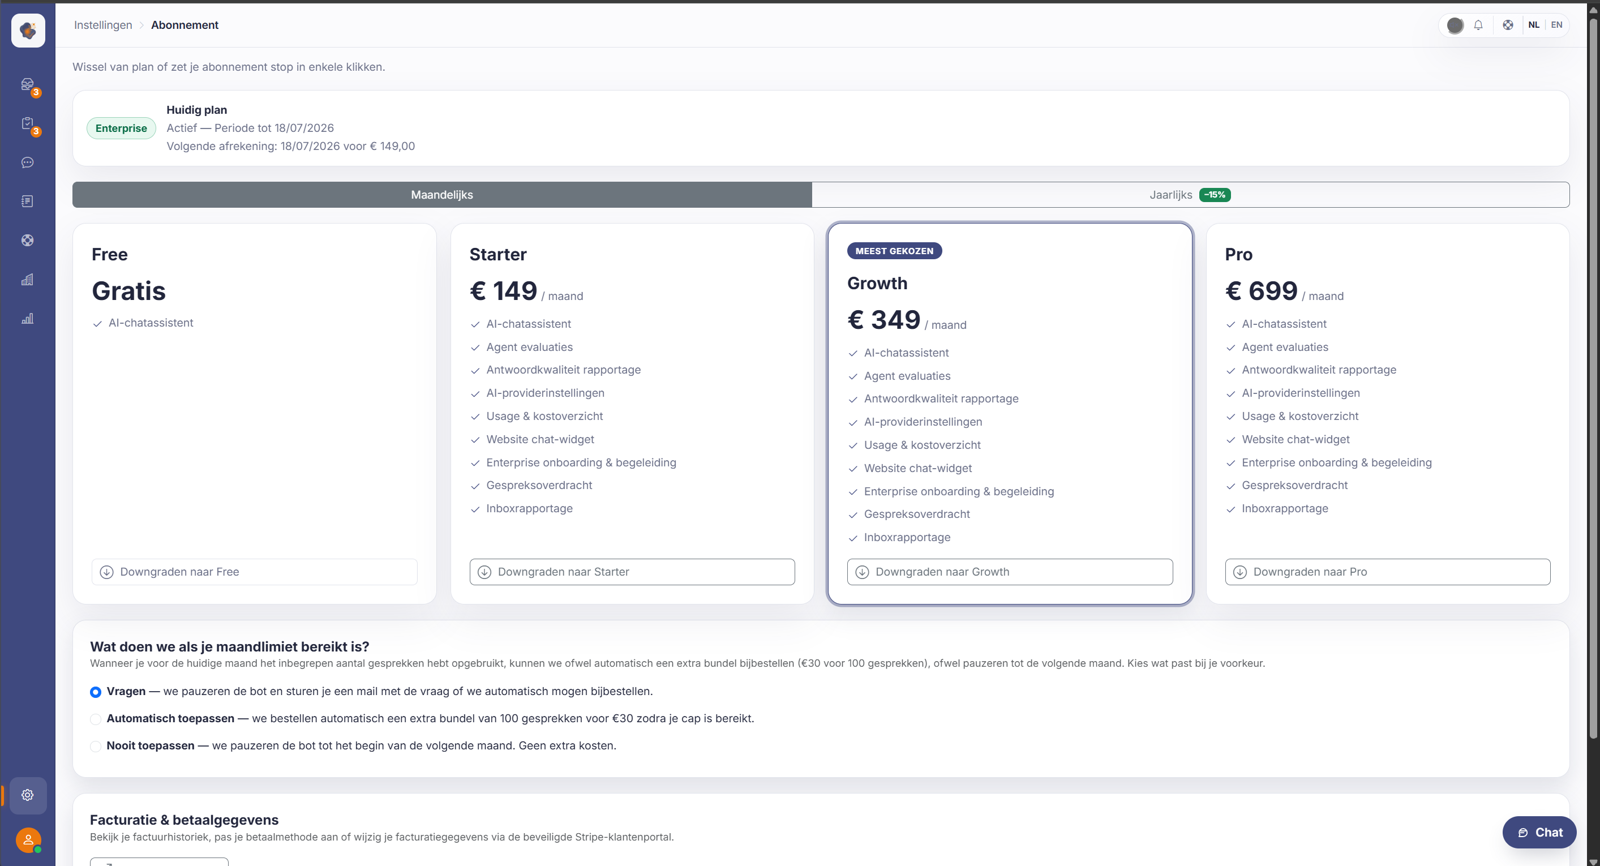1600x866 pixels.
Task: Open the document list icon in the sidebar
Action: [28, 202]
